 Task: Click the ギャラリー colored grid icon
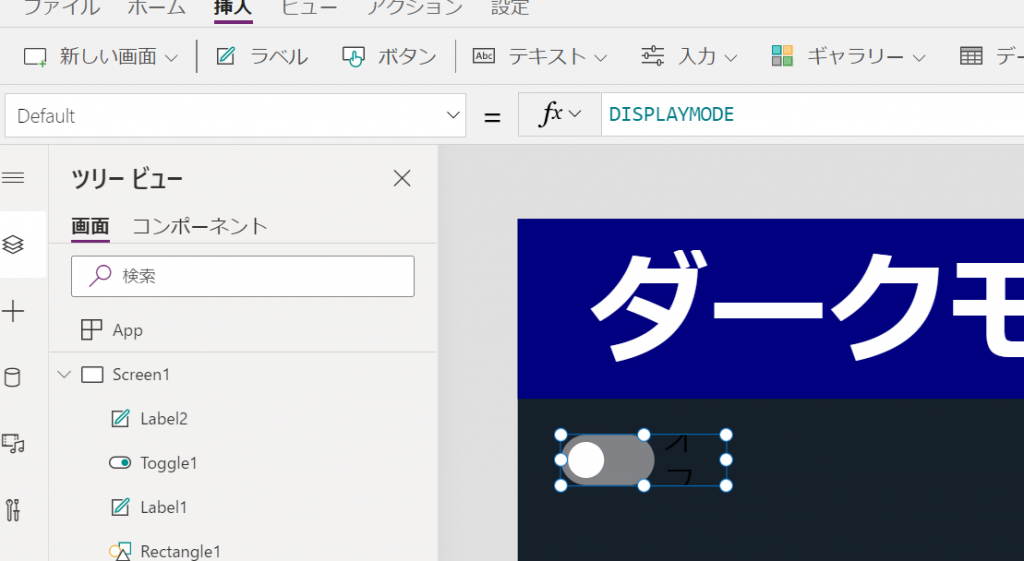[782, 56]
